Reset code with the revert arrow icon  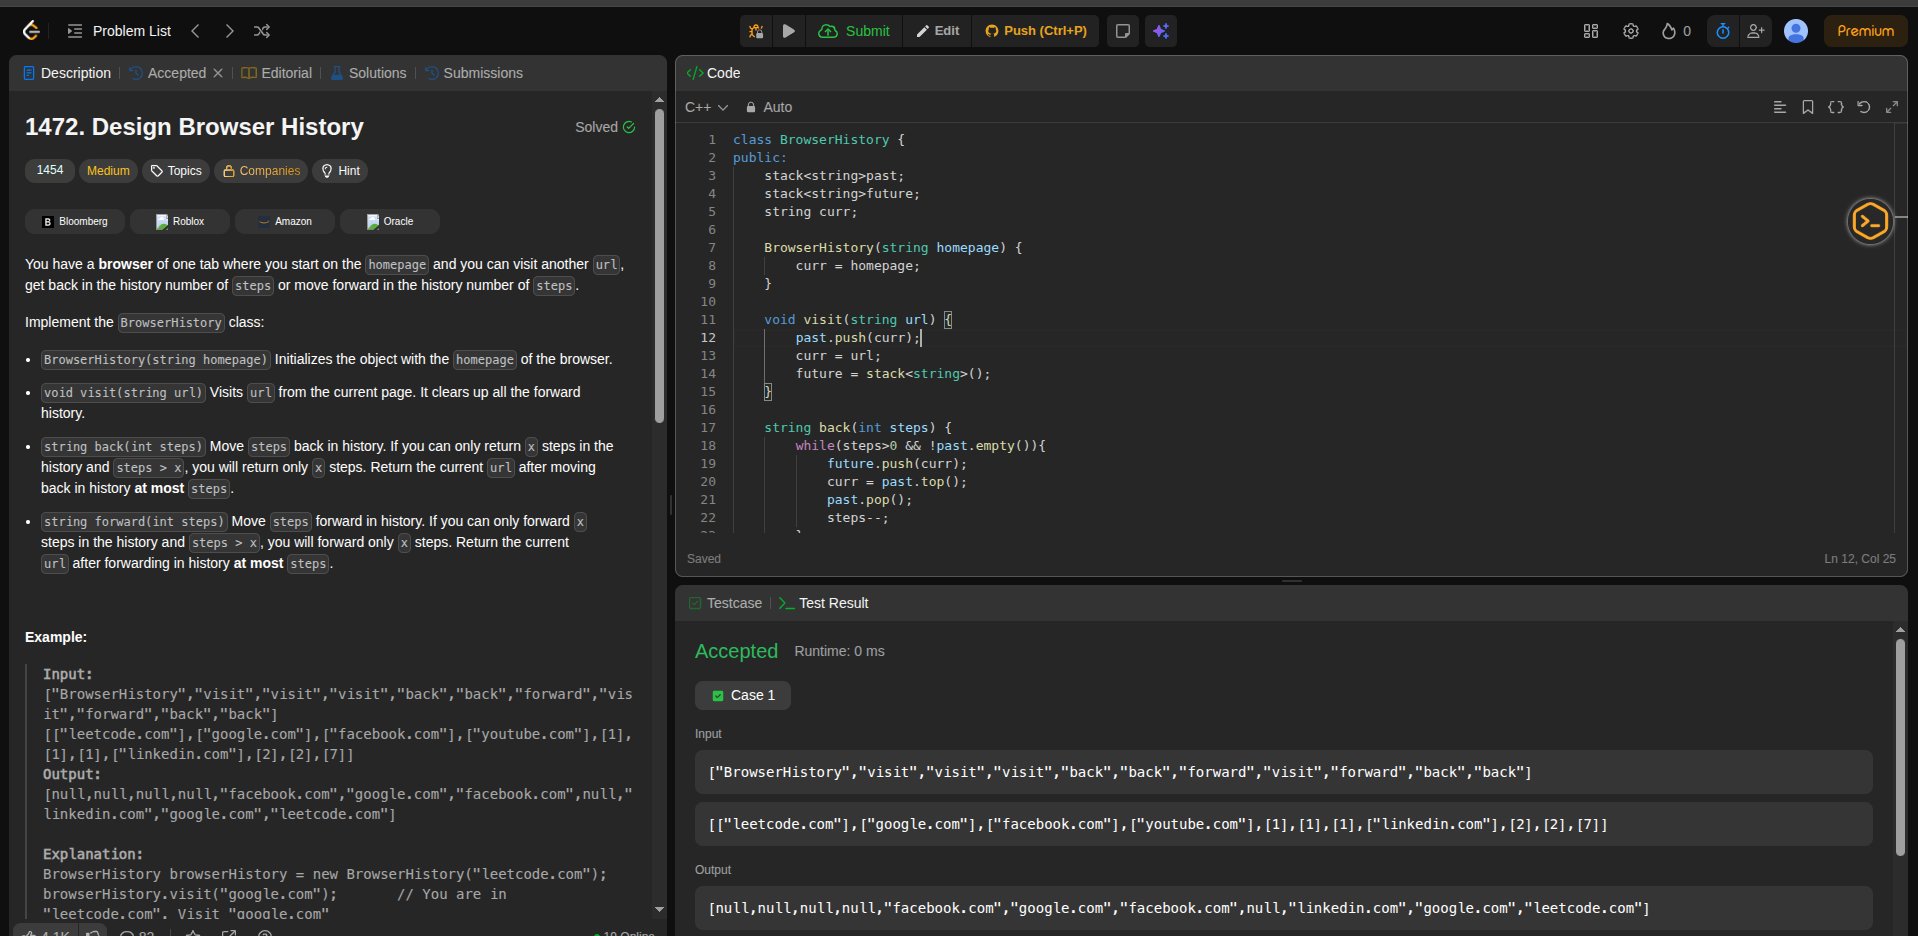point(1864,107)
